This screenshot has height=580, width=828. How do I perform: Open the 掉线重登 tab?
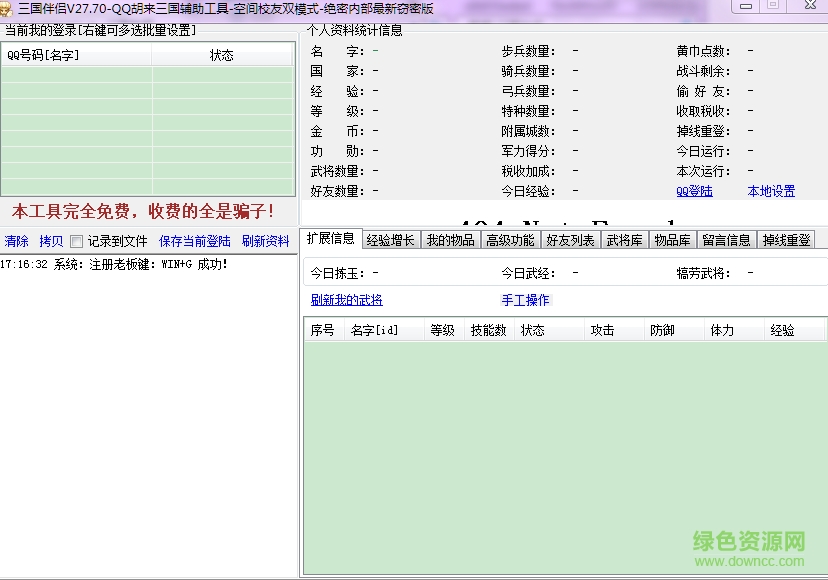coord(786,240)
